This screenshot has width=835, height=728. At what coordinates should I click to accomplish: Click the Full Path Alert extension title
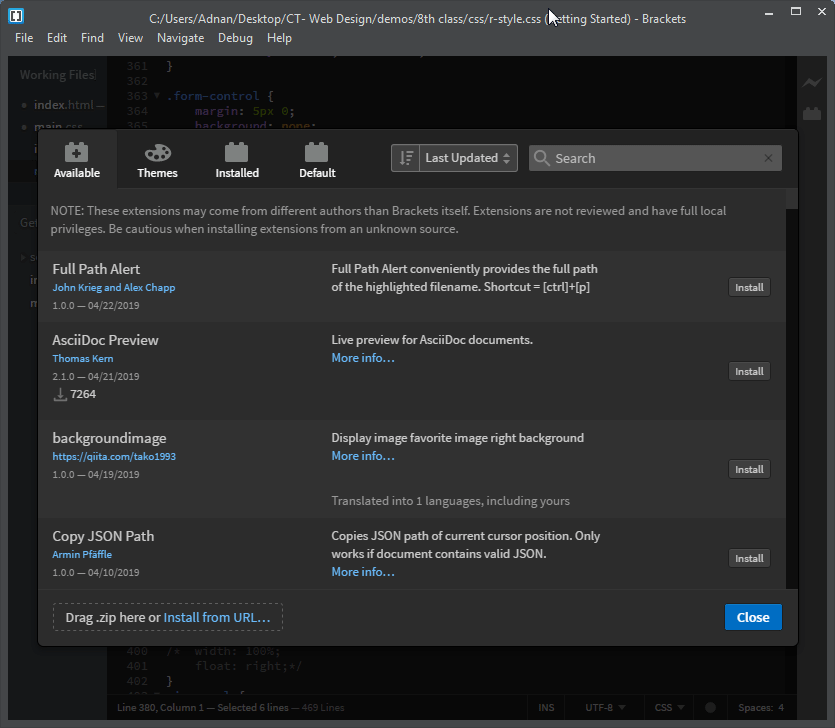coord(96,269)
